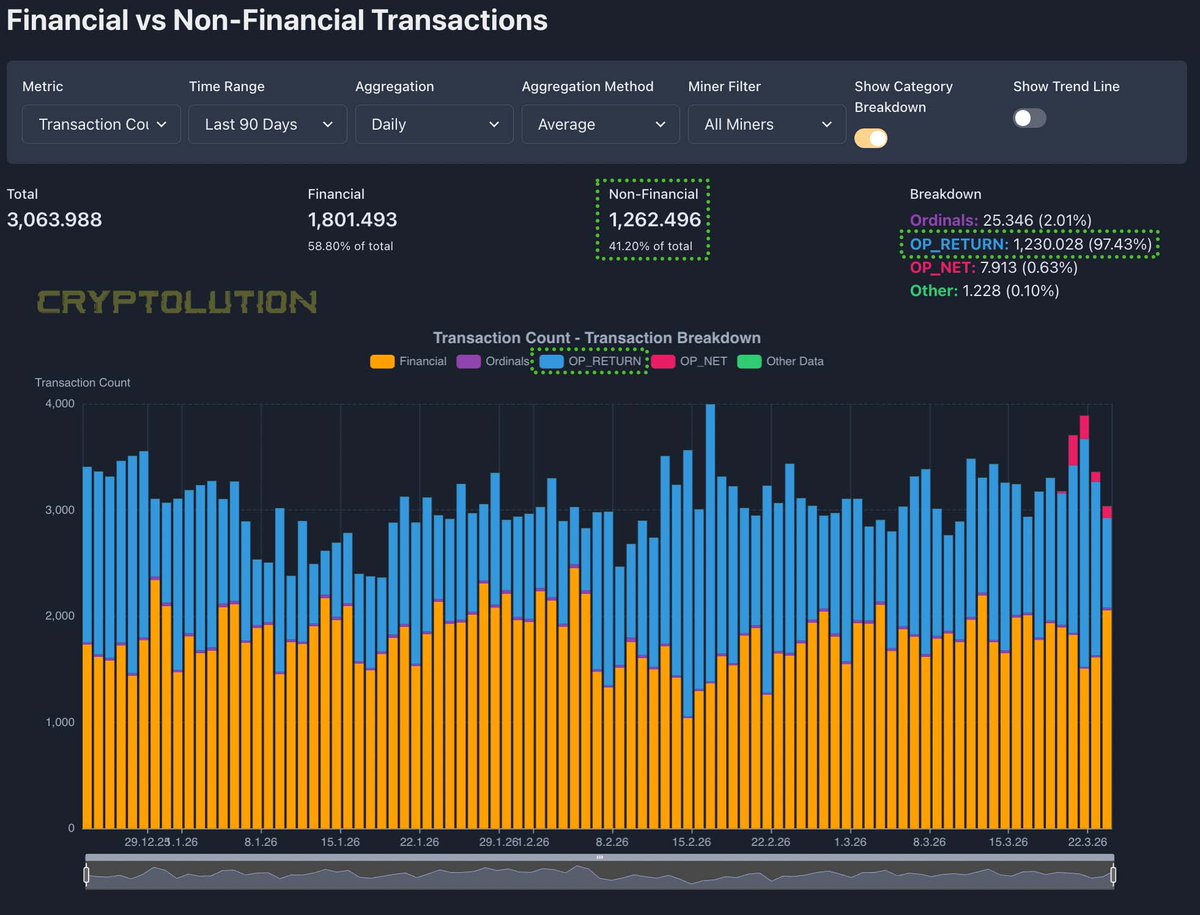This screenshot has height=915, width=1200.
Task: Click the Non-Financial value 1,262.496
Action: coord(655,220)
